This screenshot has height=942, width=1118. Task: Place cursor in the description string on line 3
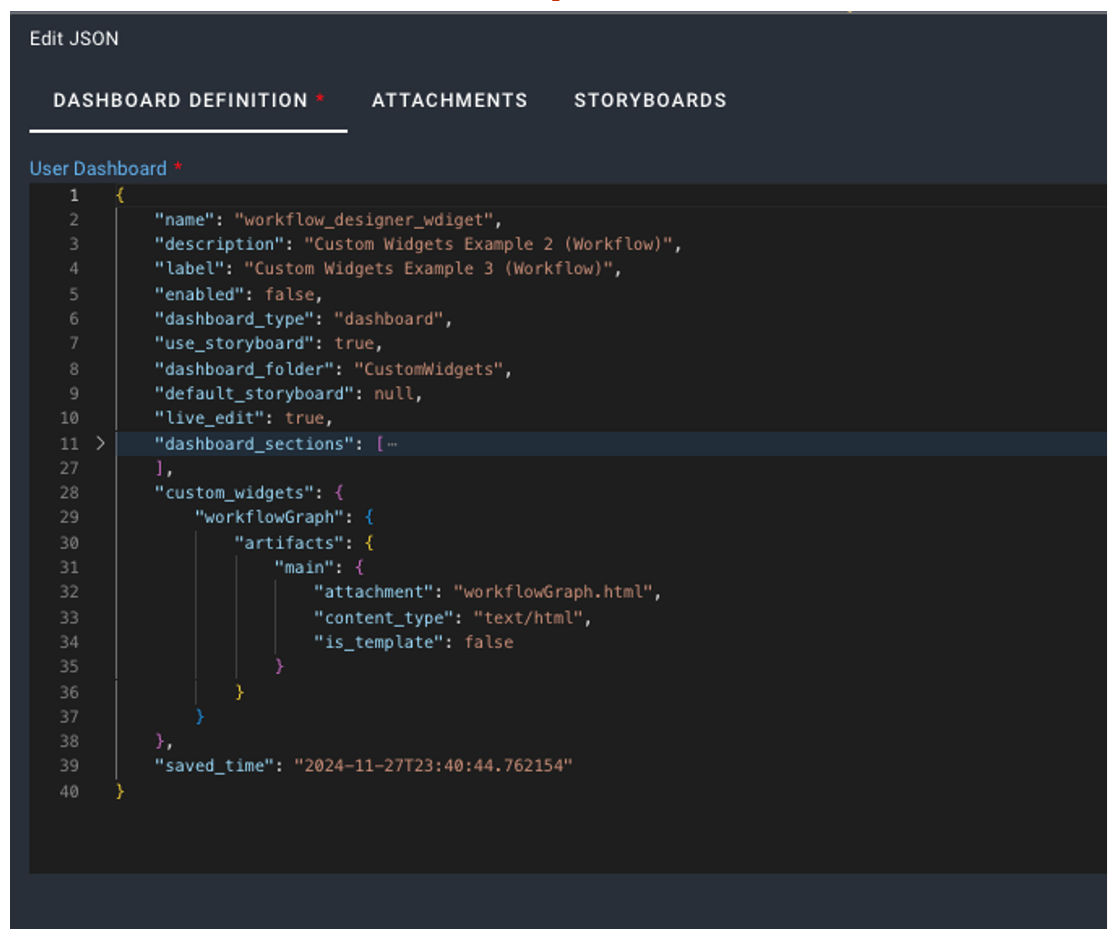click(x=492, y=244)
